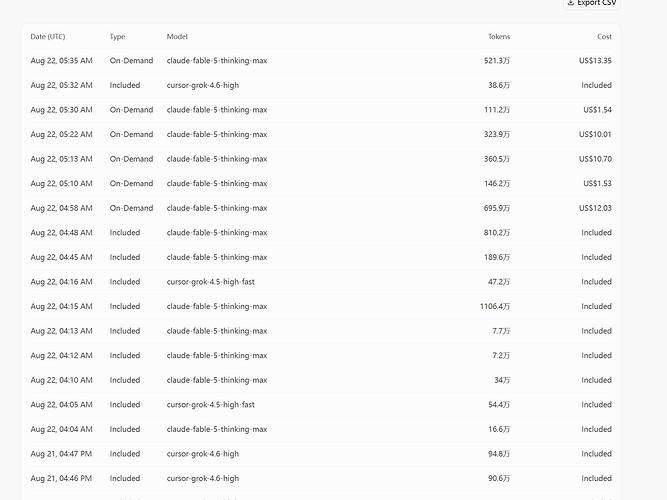Select the Date (UTC) column header
Viewport: 667px width, 500px height.
pos(48,37)
